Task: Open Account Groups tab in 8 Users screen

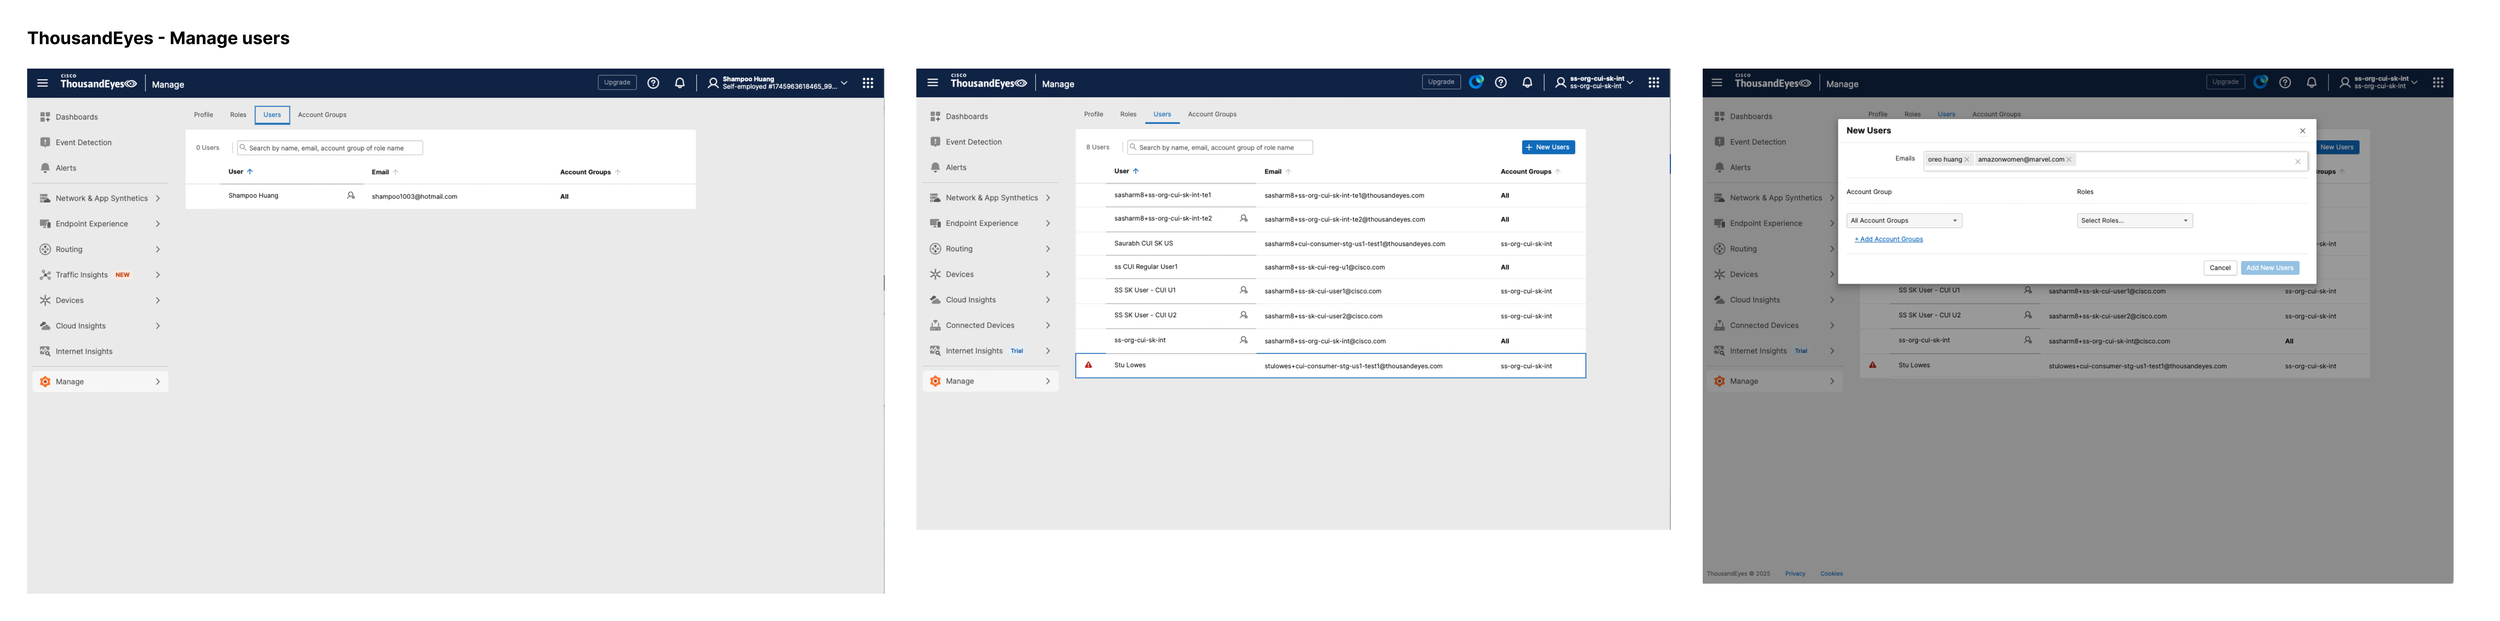Action: pyautogui.click(x=1212, y=114)
